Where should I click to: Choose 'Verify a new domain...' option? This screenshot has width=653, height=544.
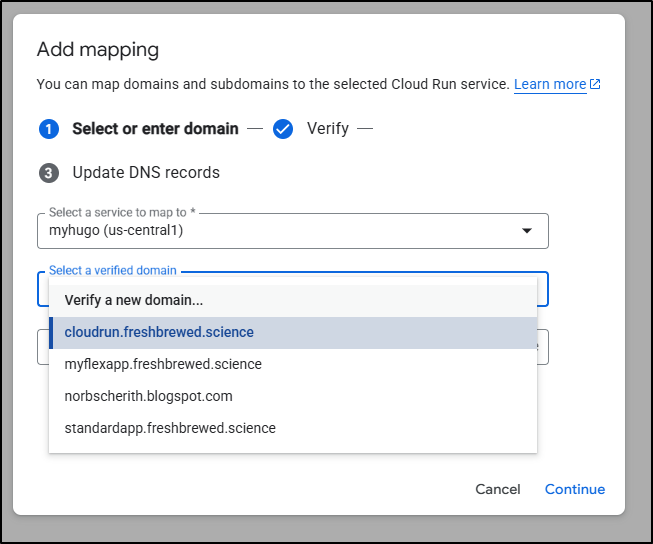tap(134, 300)
